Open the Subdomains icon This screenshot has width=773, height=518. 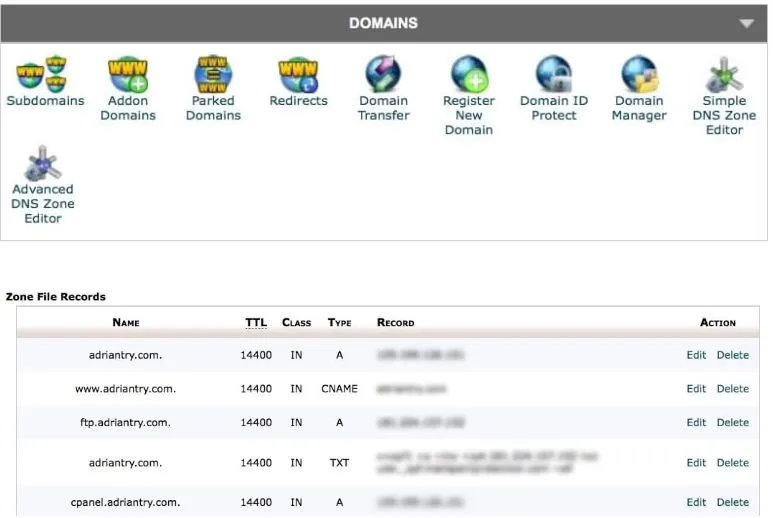(x=45, y=75)
